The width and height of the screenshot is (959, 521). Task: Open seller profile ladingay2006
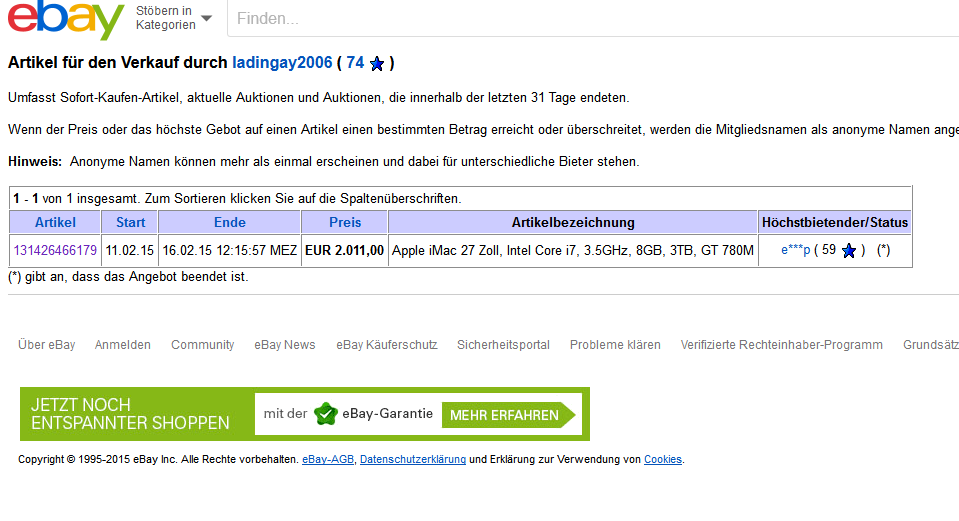(x=282, y=63)
